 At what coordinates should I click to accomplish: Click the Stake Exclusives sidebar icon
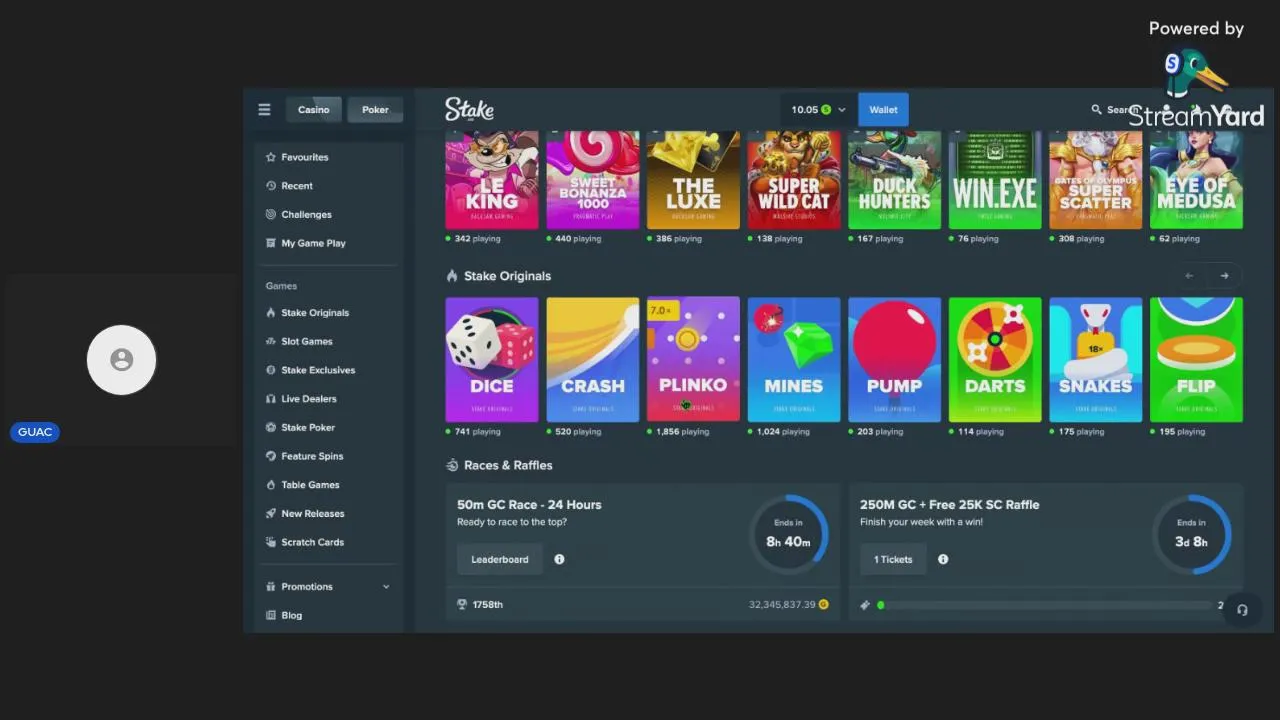pyautogui.click(x=271, y=370)
